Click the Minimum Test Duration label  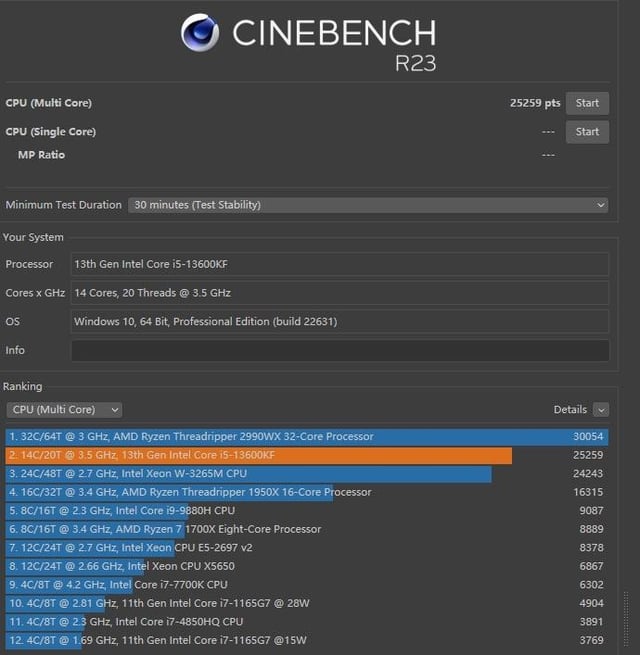click(63, 205)
